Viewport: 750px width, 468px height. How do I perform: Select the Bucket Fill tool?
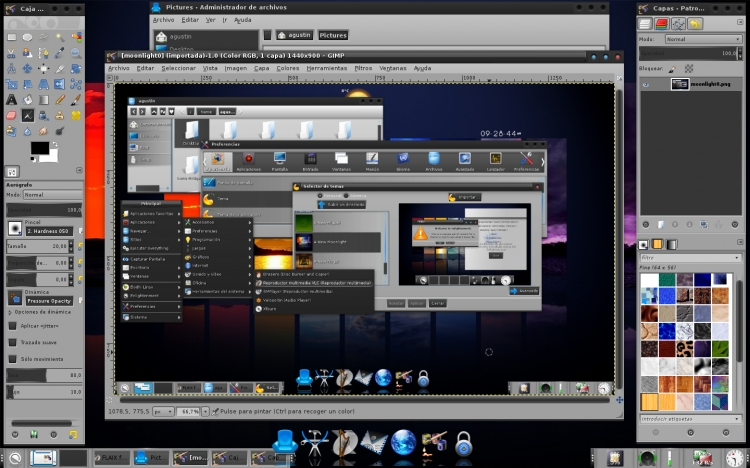coord(28,100)
